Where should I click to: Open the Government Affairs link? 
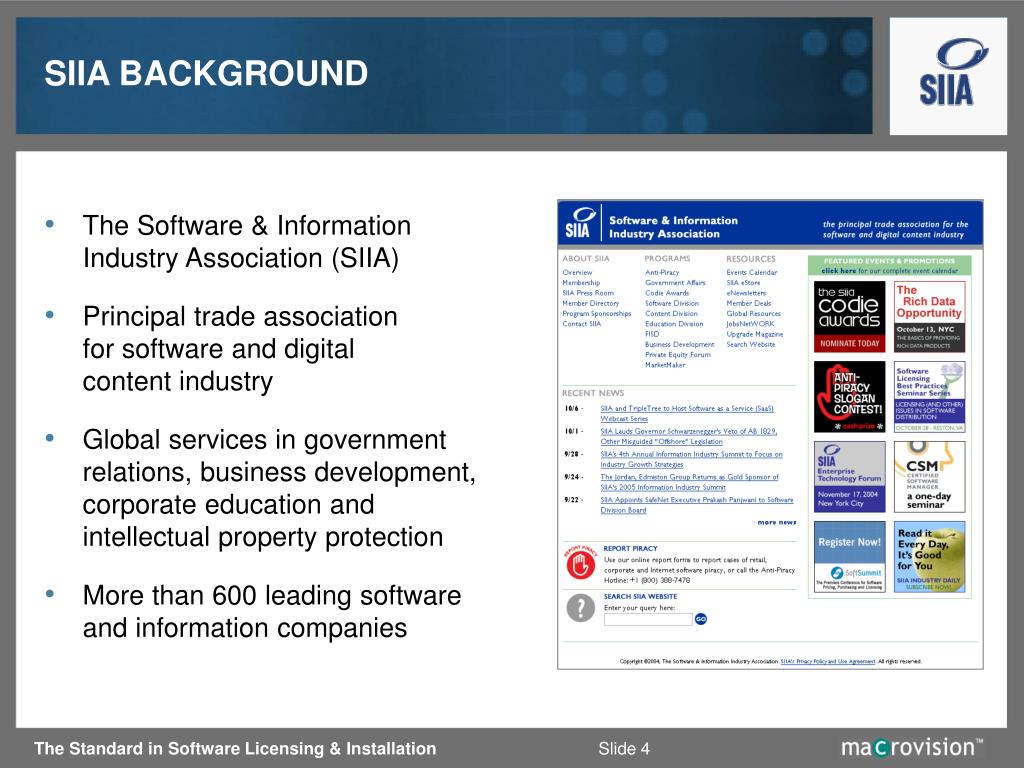click(675, 283)
